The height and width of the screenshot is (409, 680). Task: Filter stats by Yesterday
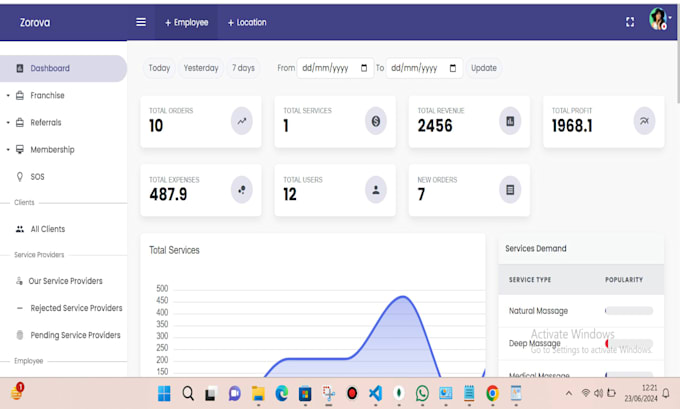click(201, 68)
